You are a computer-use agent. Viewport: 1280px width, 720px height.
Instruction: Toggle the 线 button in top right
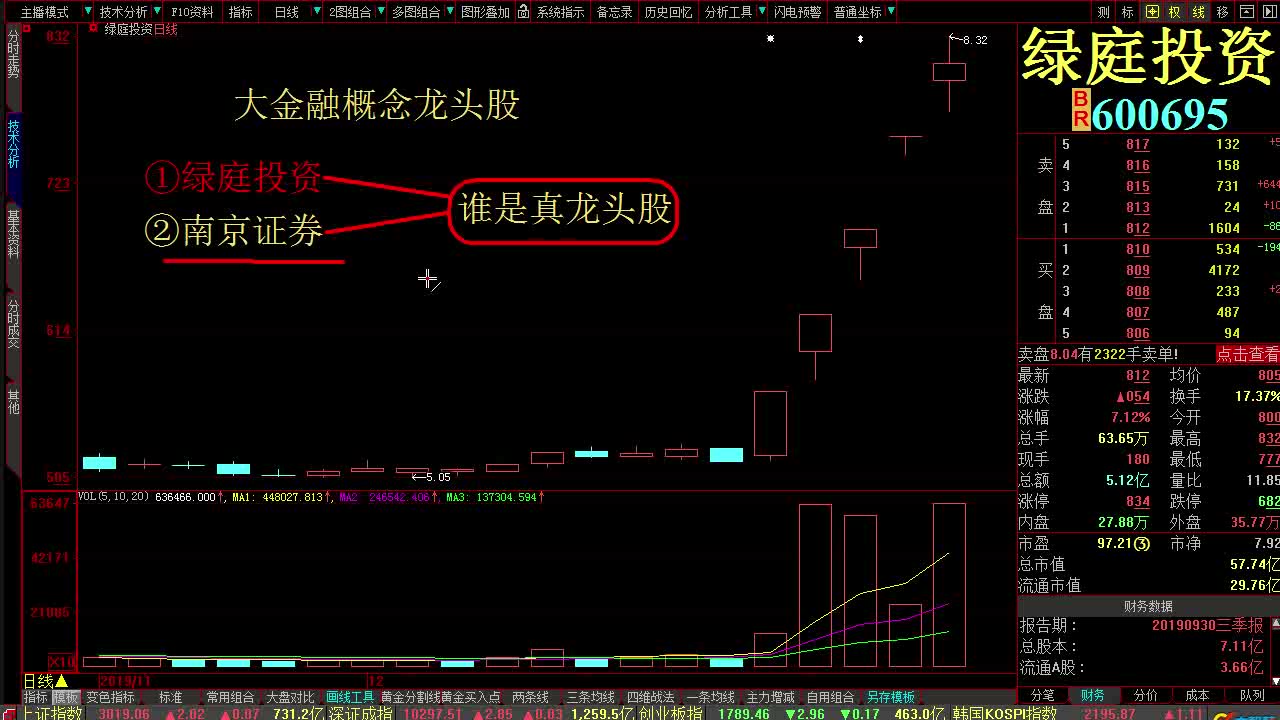1198,12
